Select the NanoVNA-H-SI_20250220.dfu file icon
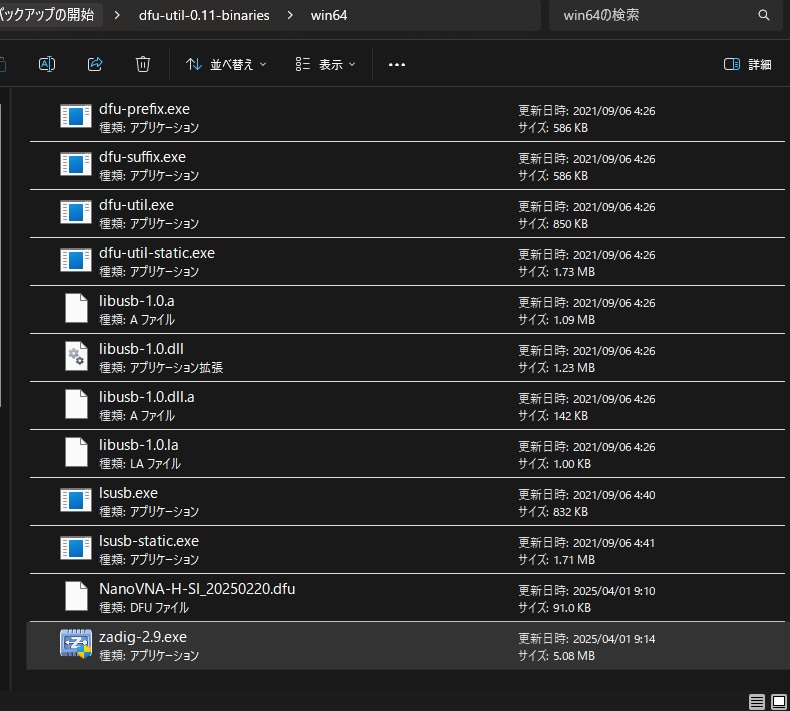 (x=76, y=597)
